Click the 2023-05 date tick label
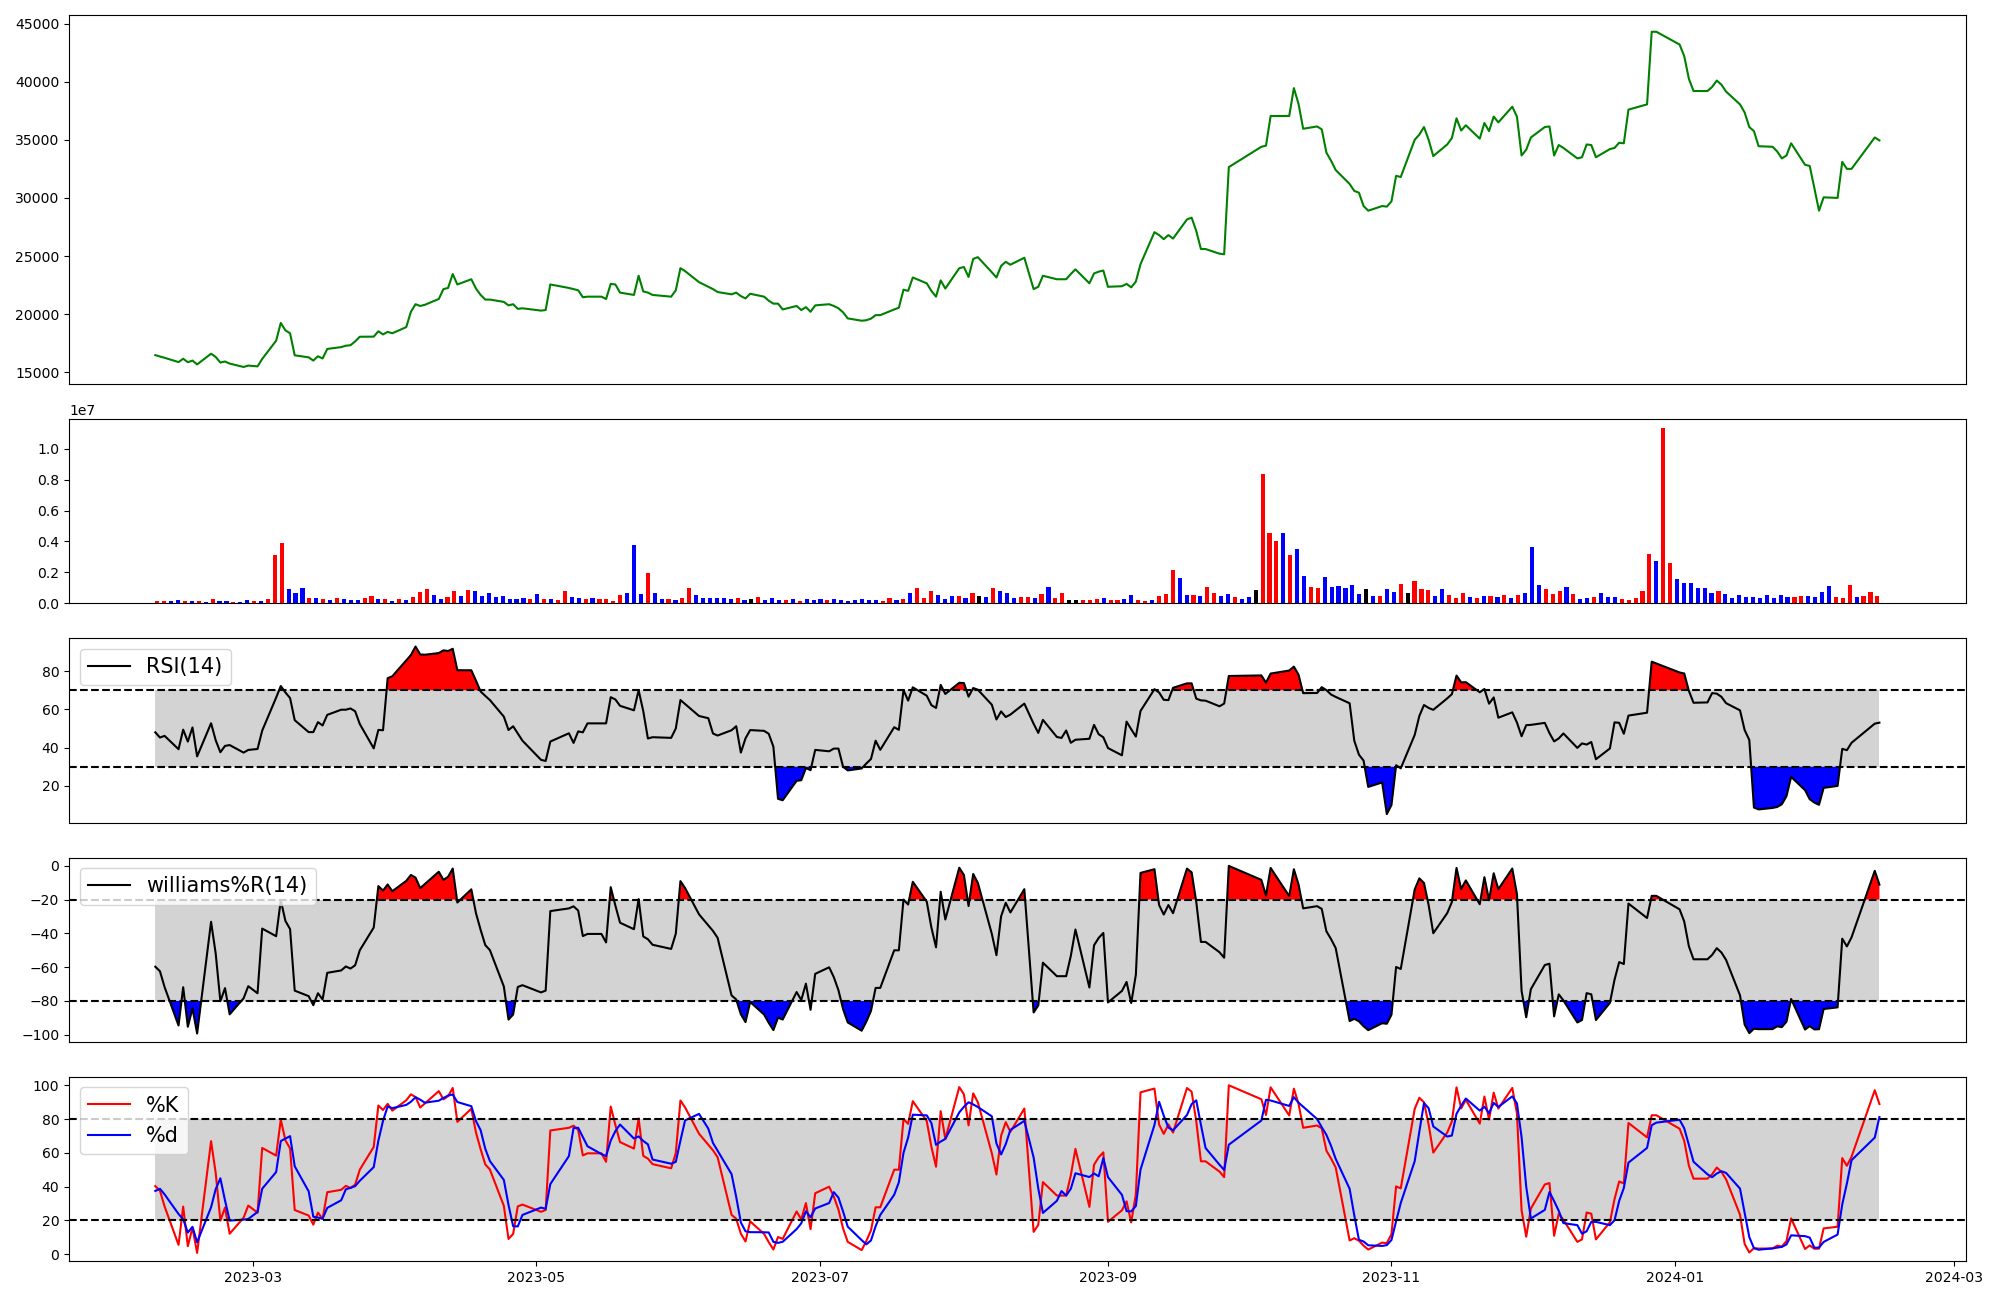The height and width of the screenshot is (1300, 2000). [537, 1277]
